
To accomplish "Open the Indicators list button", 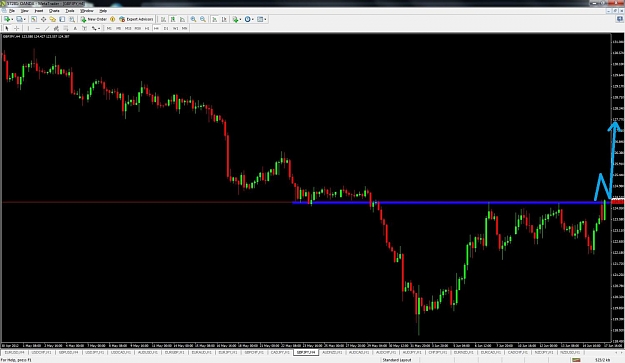I will (235, 19).
